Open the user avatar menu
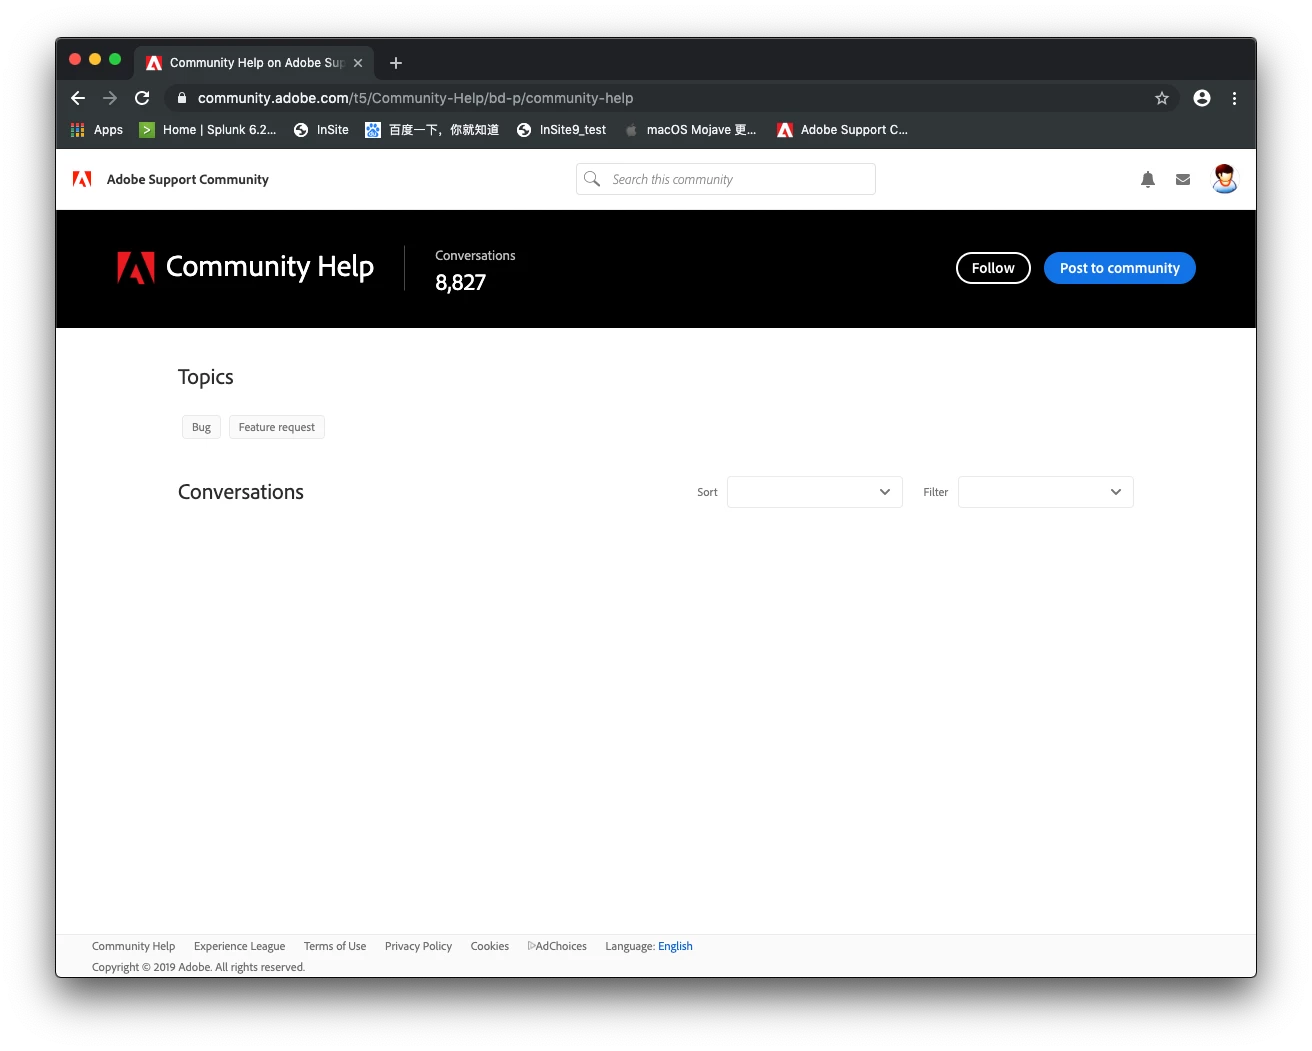This screenshot has width=1312, height=1051. coord(1225,179)
